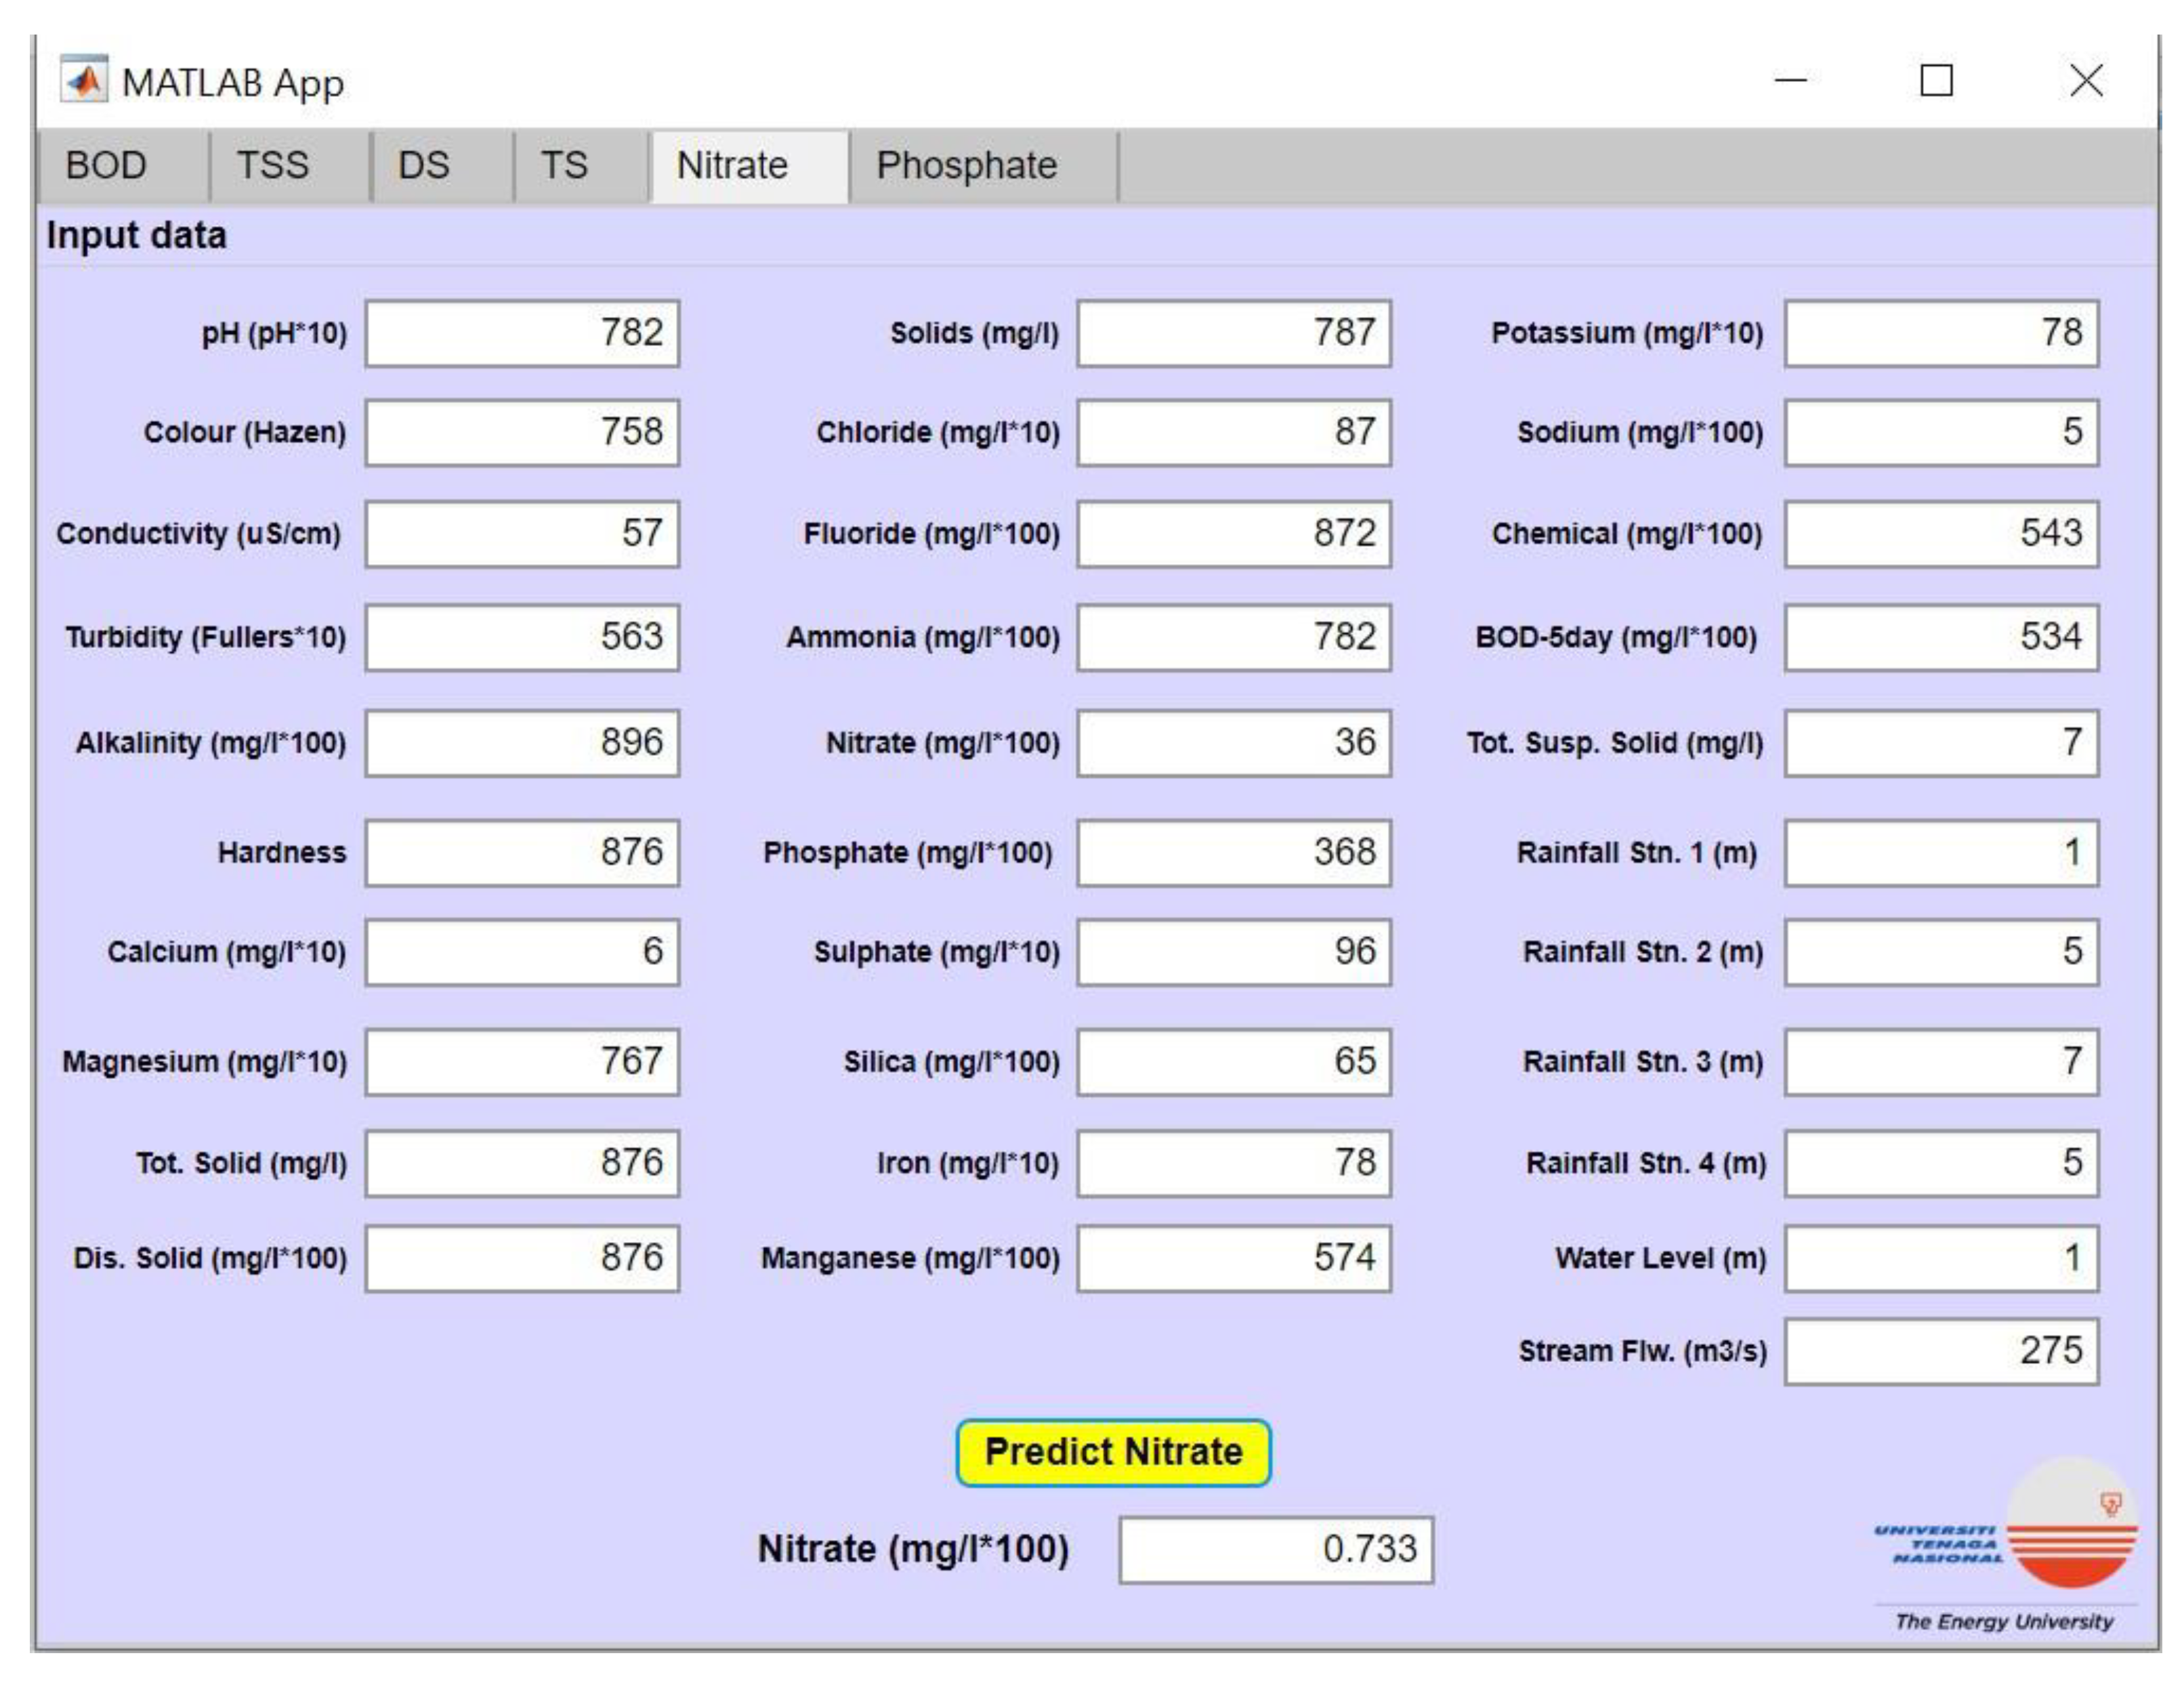Click the MATLAB logo icon in title bar
The image size is (2184, 1685).
point(84,81)
